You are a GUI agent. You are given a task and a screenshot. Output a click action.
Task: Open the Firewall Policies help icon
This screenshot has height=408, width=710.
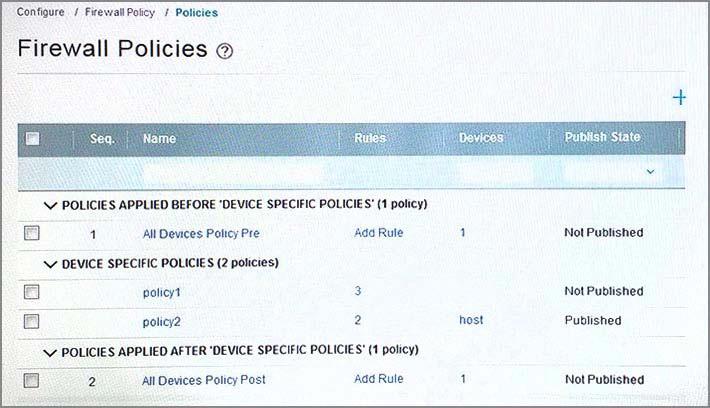pyautogui.click(x=225, y=51)
